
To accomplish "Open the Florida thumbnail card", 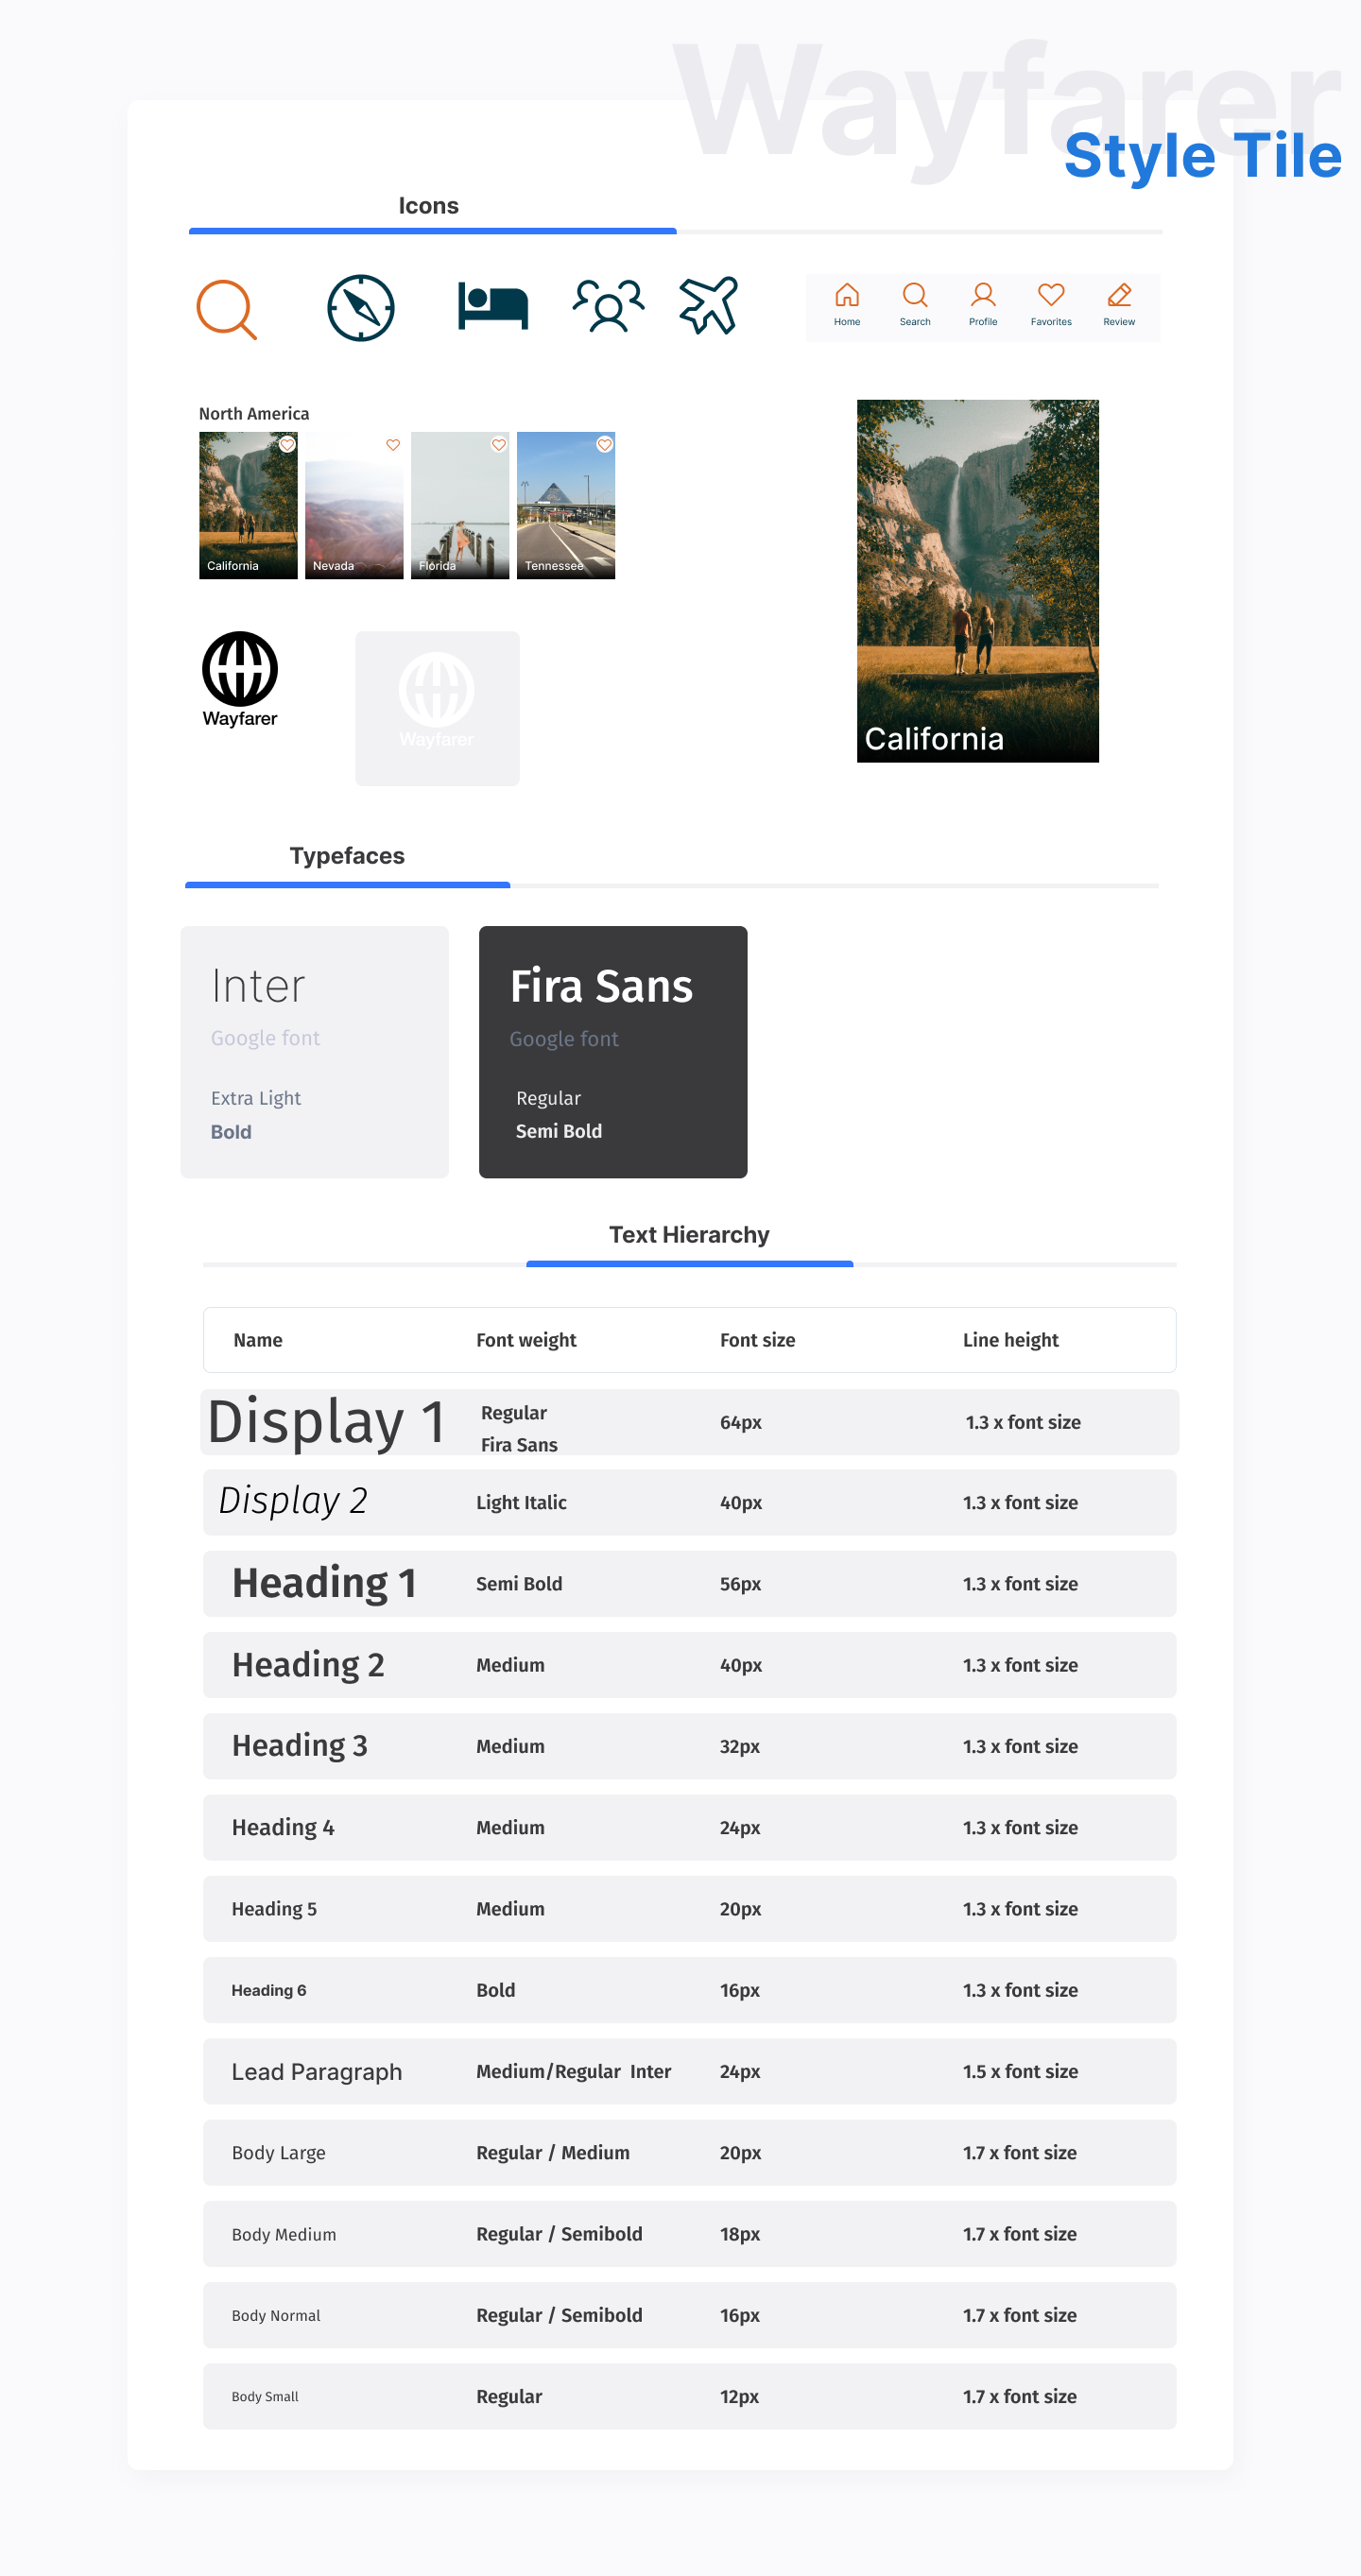I will pyautogui.click(x=460, y=506).
